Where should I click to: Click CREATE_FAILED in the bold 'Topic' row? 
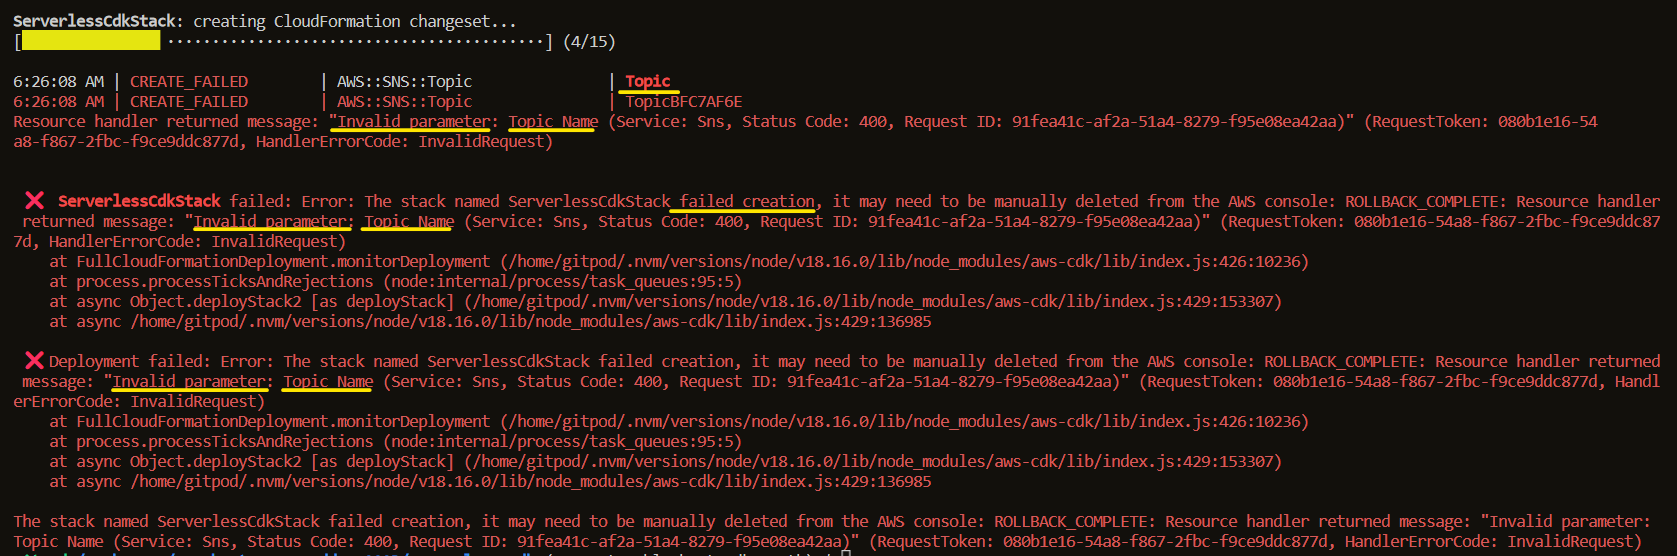click(189, 81)
